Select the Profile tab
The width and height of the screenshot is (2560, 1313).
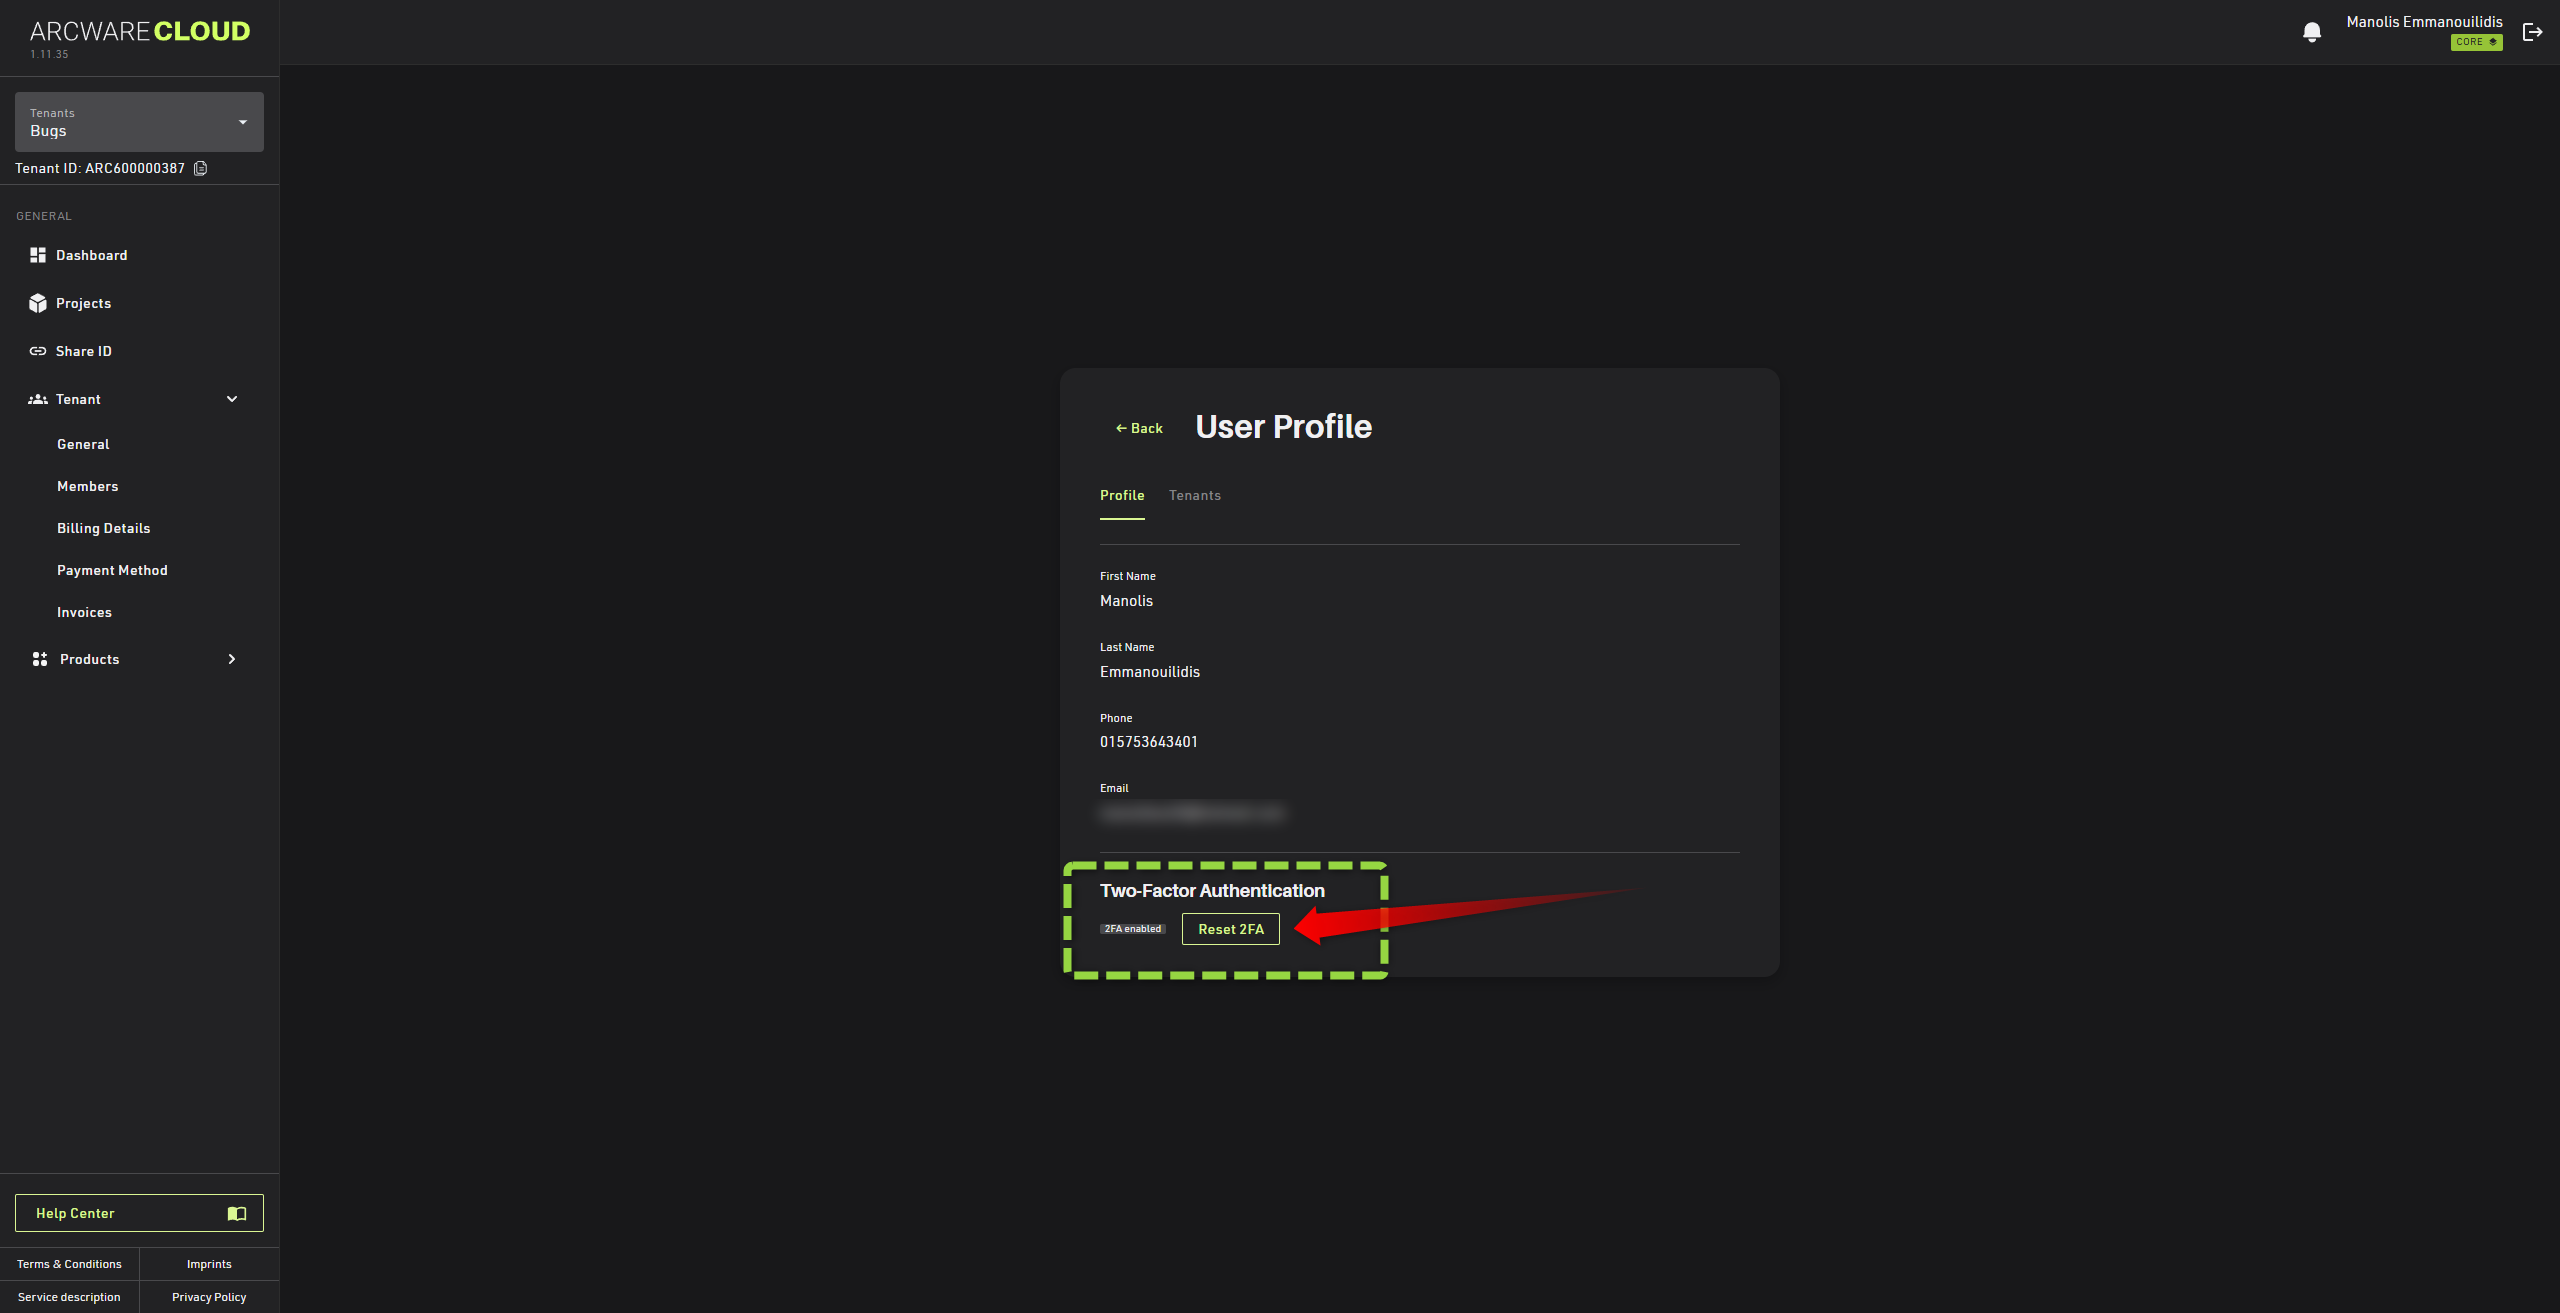click(x=1121, y=495)
